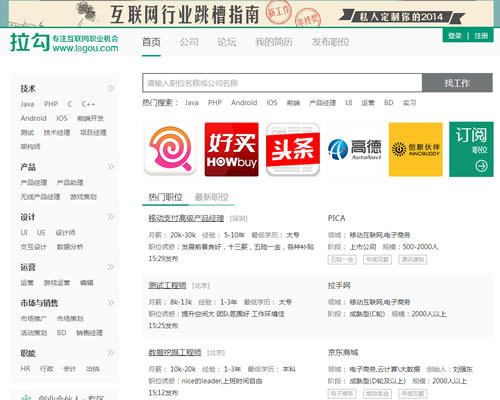Screen dimensions: 500x400
Task: Open the PICA company link
Action: (x=337, y=218)
